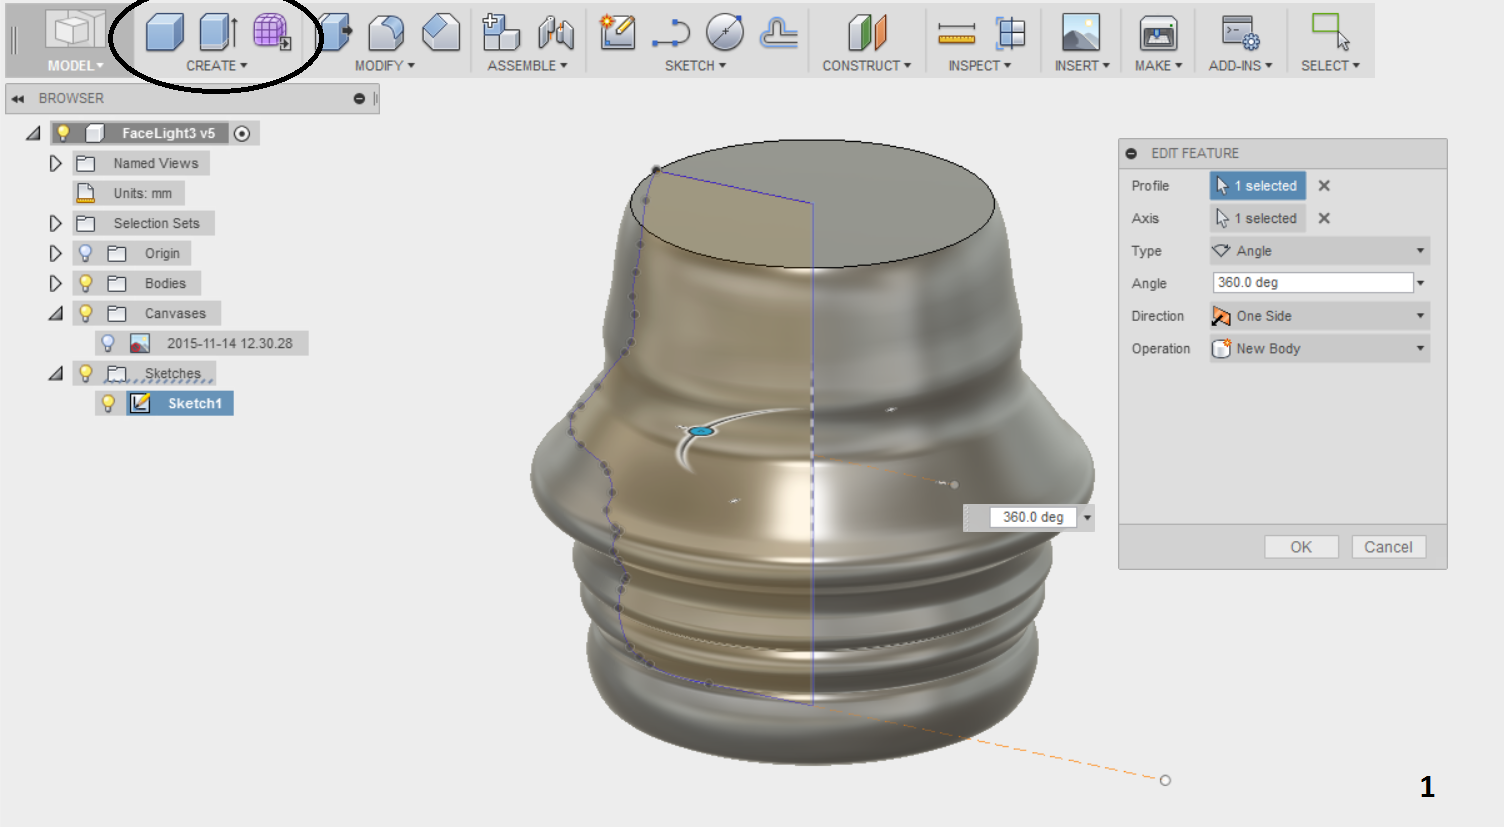The height and width of the screenshot is (827, 1504).
Task: Click Cancel in Edit Feature dialog
Action: pyautogui.click(x=1389, y=547)
